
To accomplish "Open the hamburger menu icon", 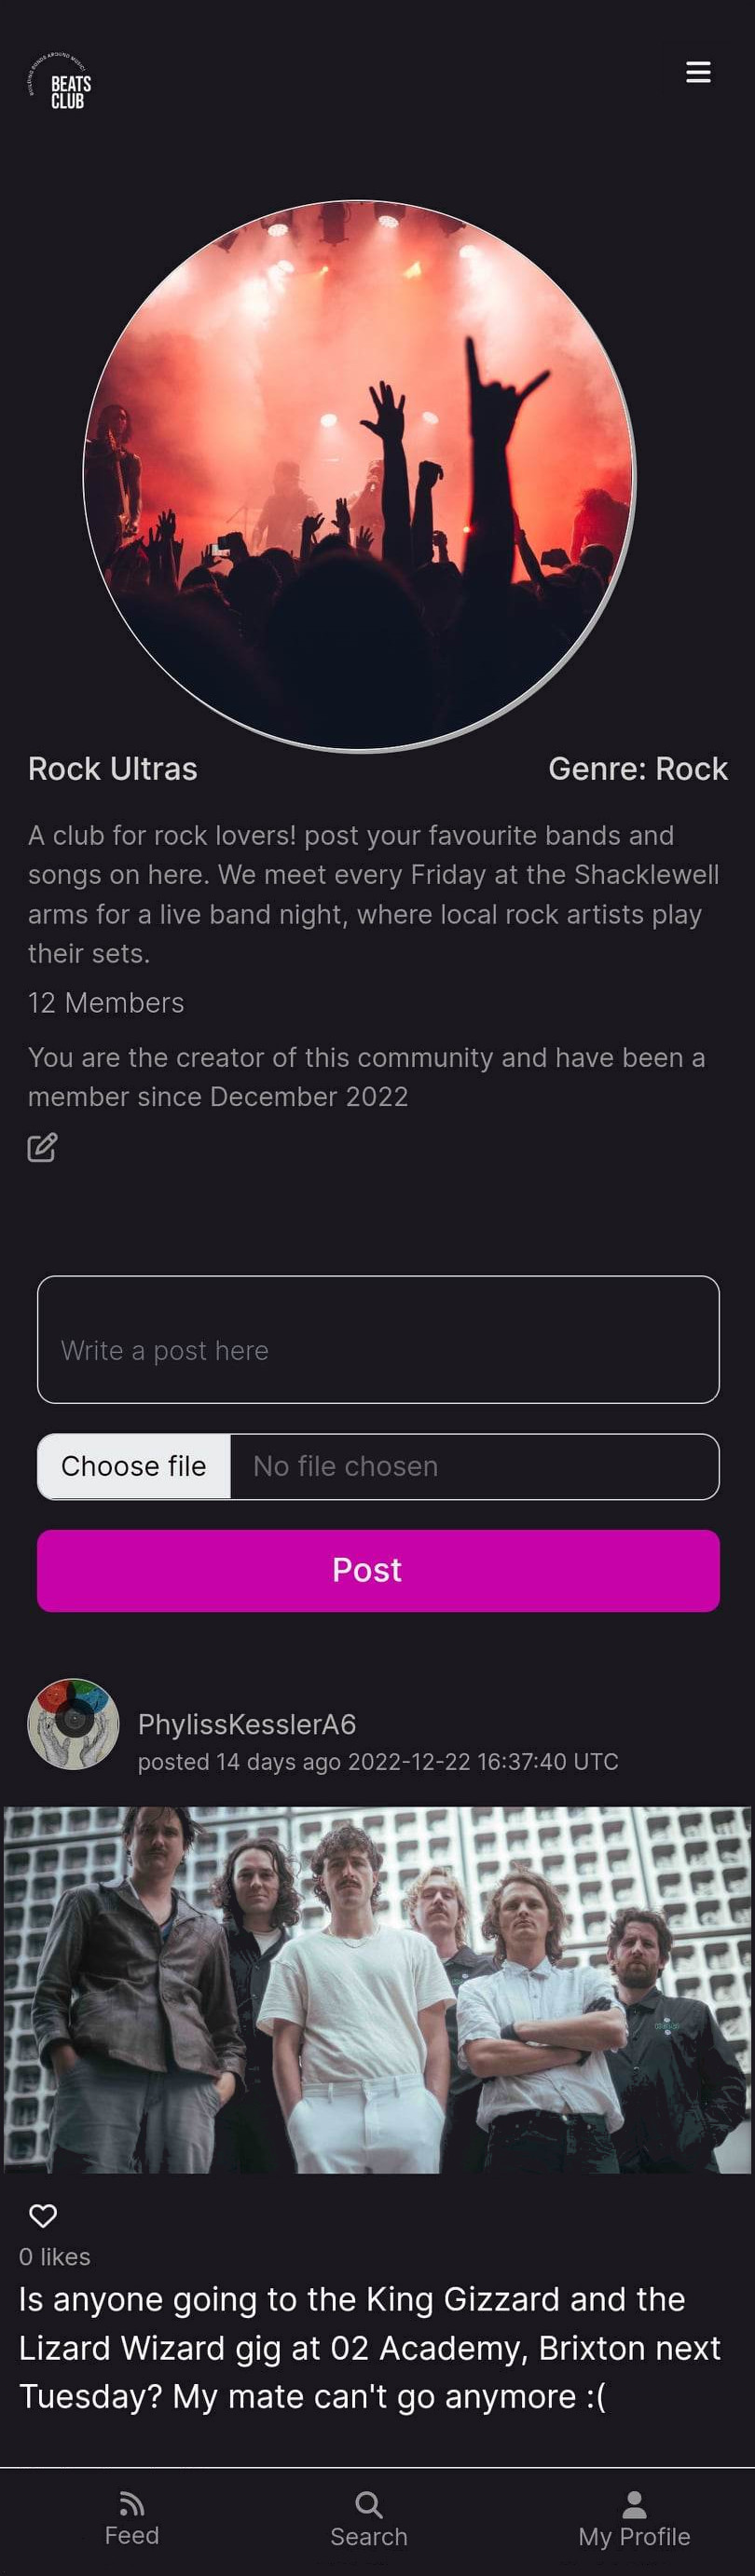I will point(698,72).
